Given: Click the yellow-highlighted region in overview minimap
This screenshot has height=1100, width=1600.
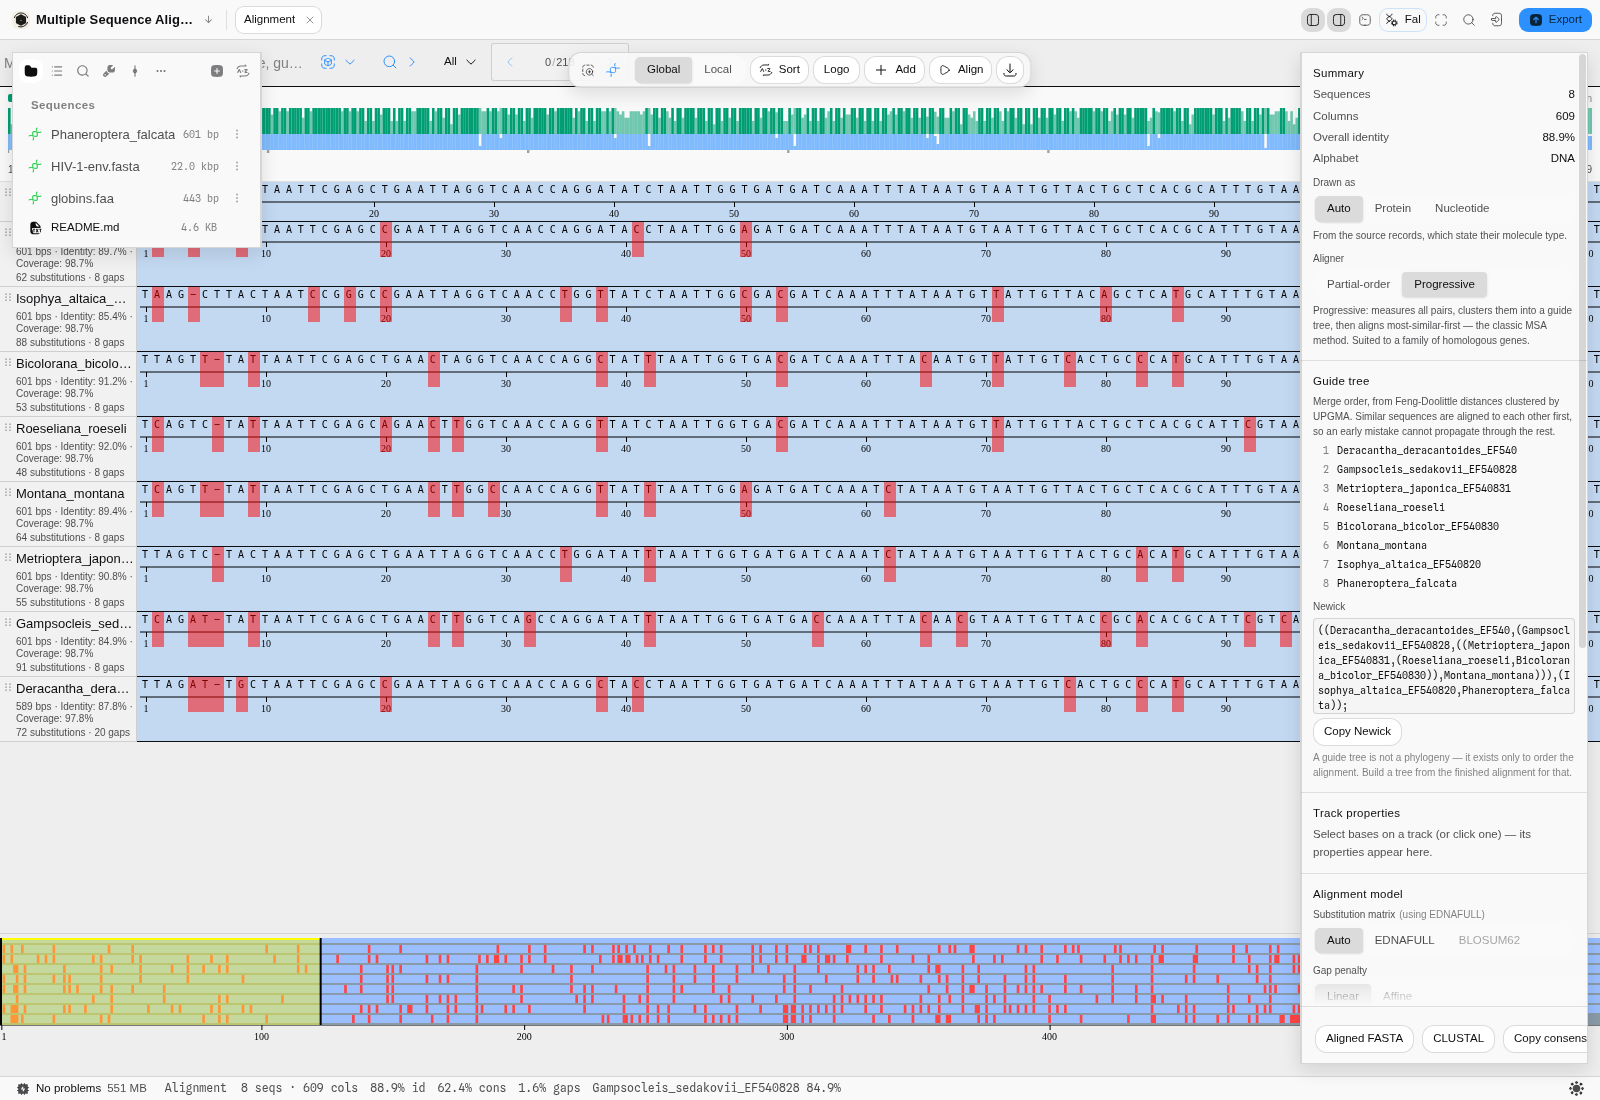Looking at the screenshot, I should point(161,982).
